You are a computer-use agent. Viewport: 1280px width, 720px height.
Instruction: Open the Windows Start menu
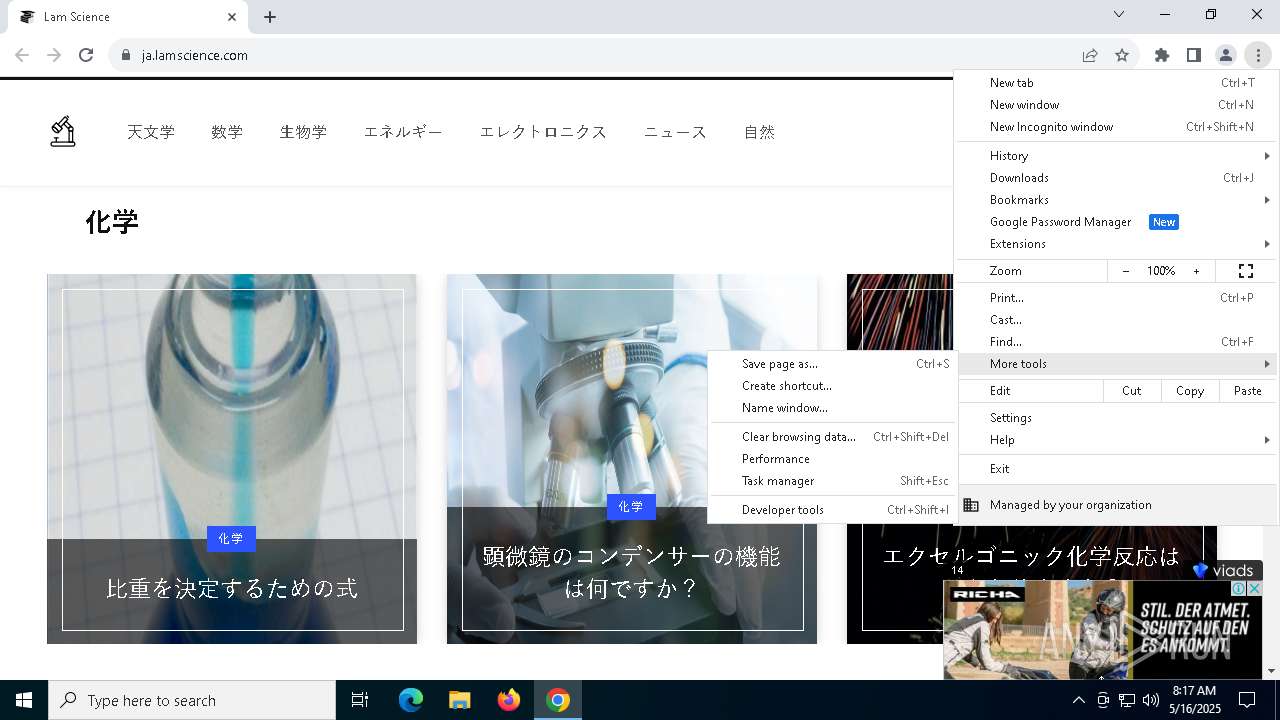click(x=24, y=700)
